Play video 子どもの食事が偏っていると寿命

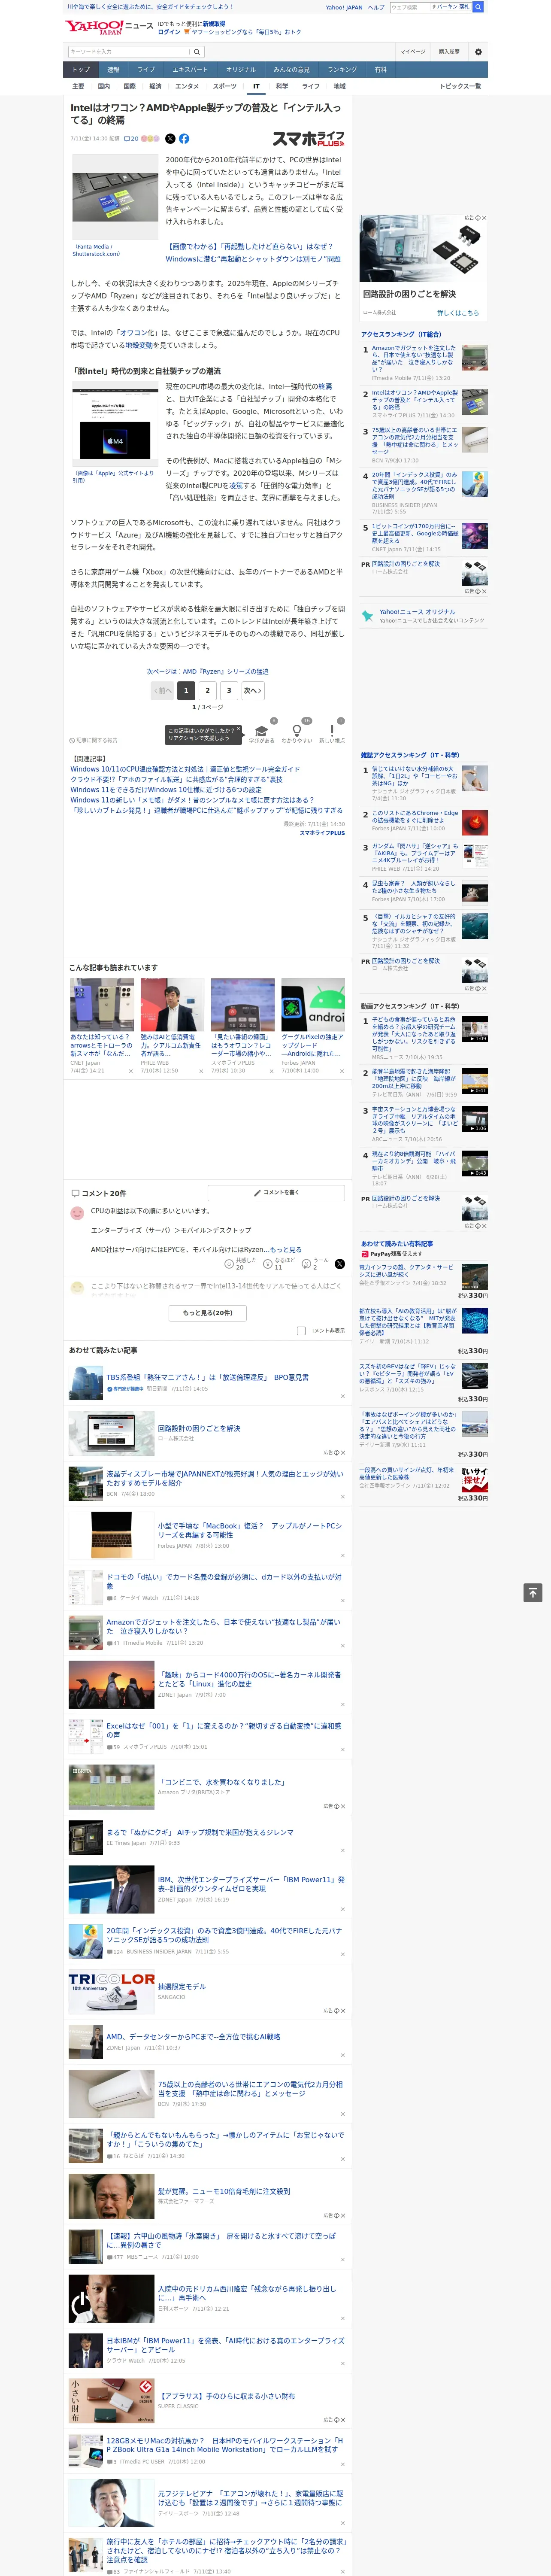click(x=475, y=1030)
